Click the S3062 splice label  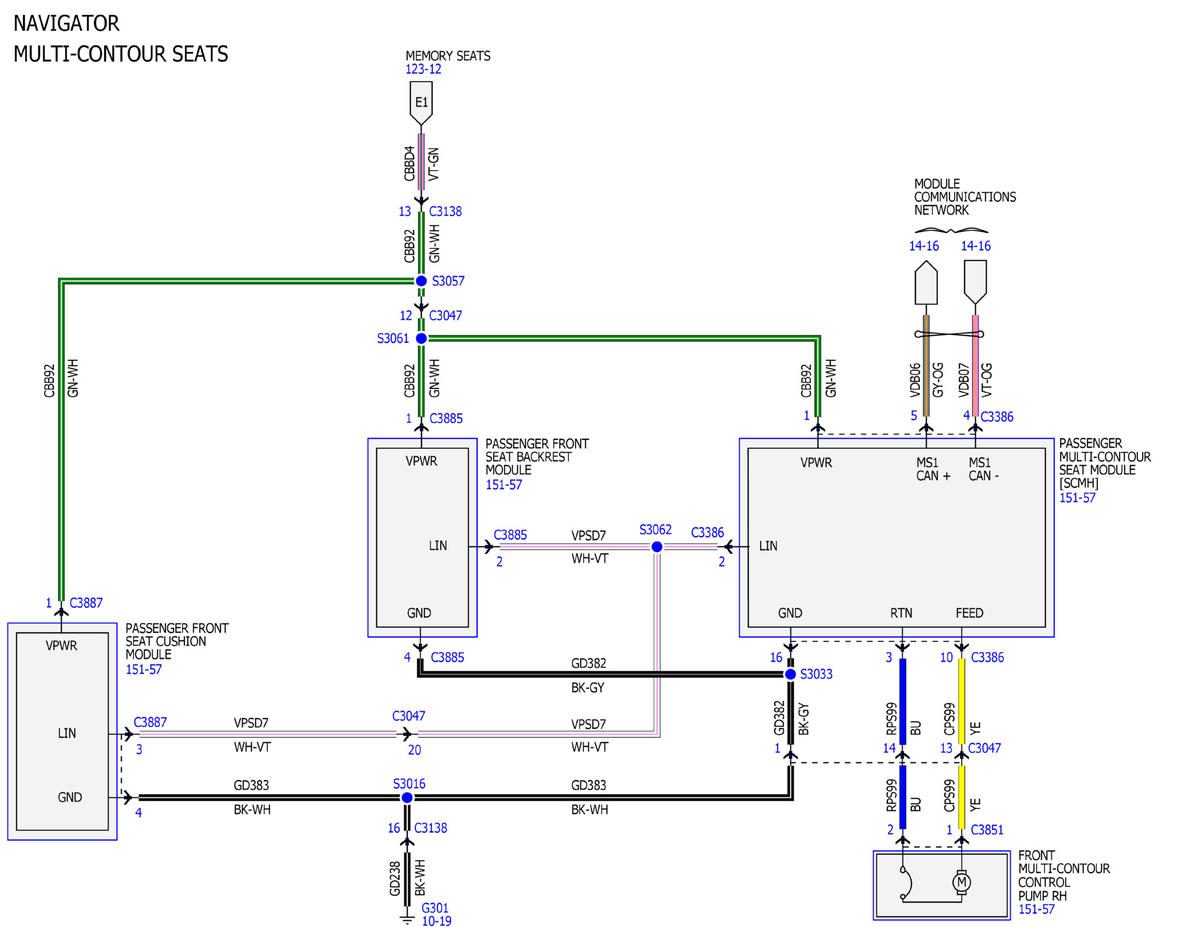(656, 528)
